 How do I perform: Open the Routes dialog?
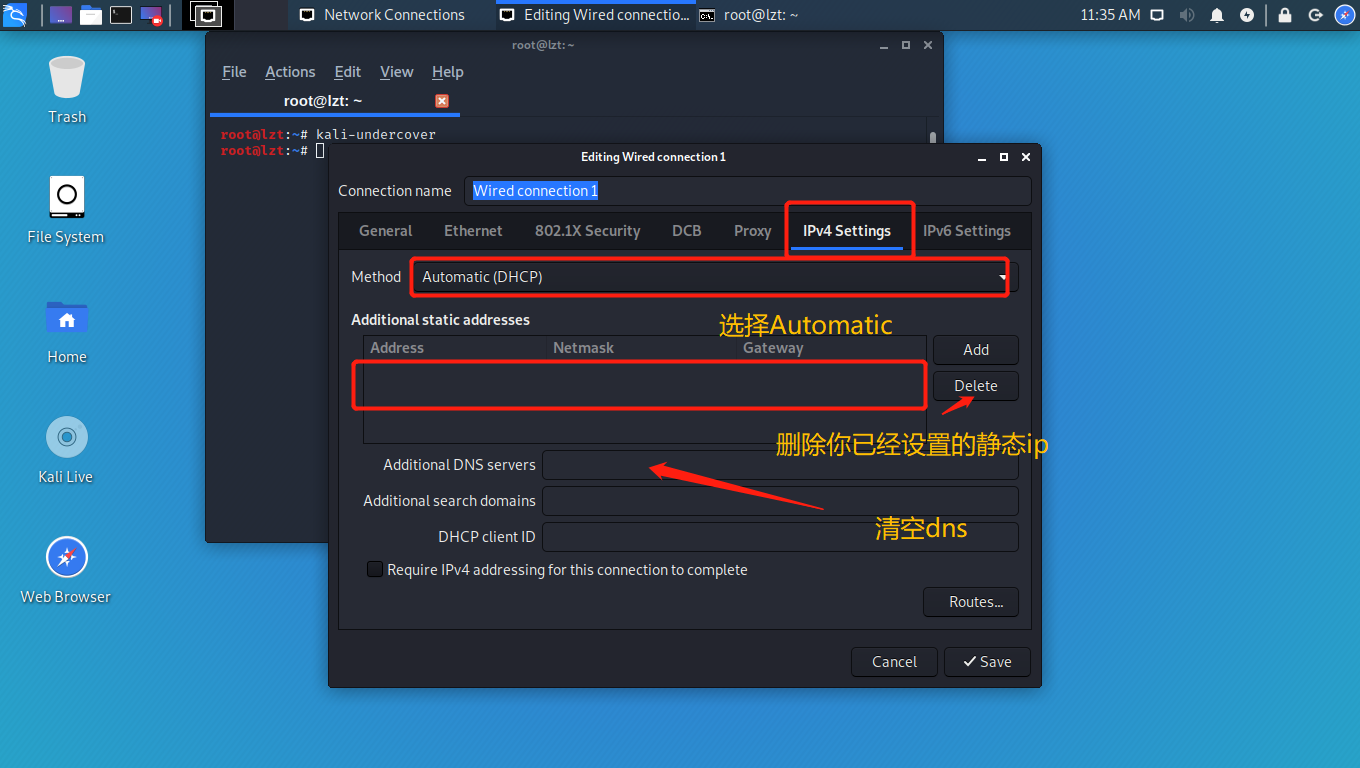click(970, 602)
